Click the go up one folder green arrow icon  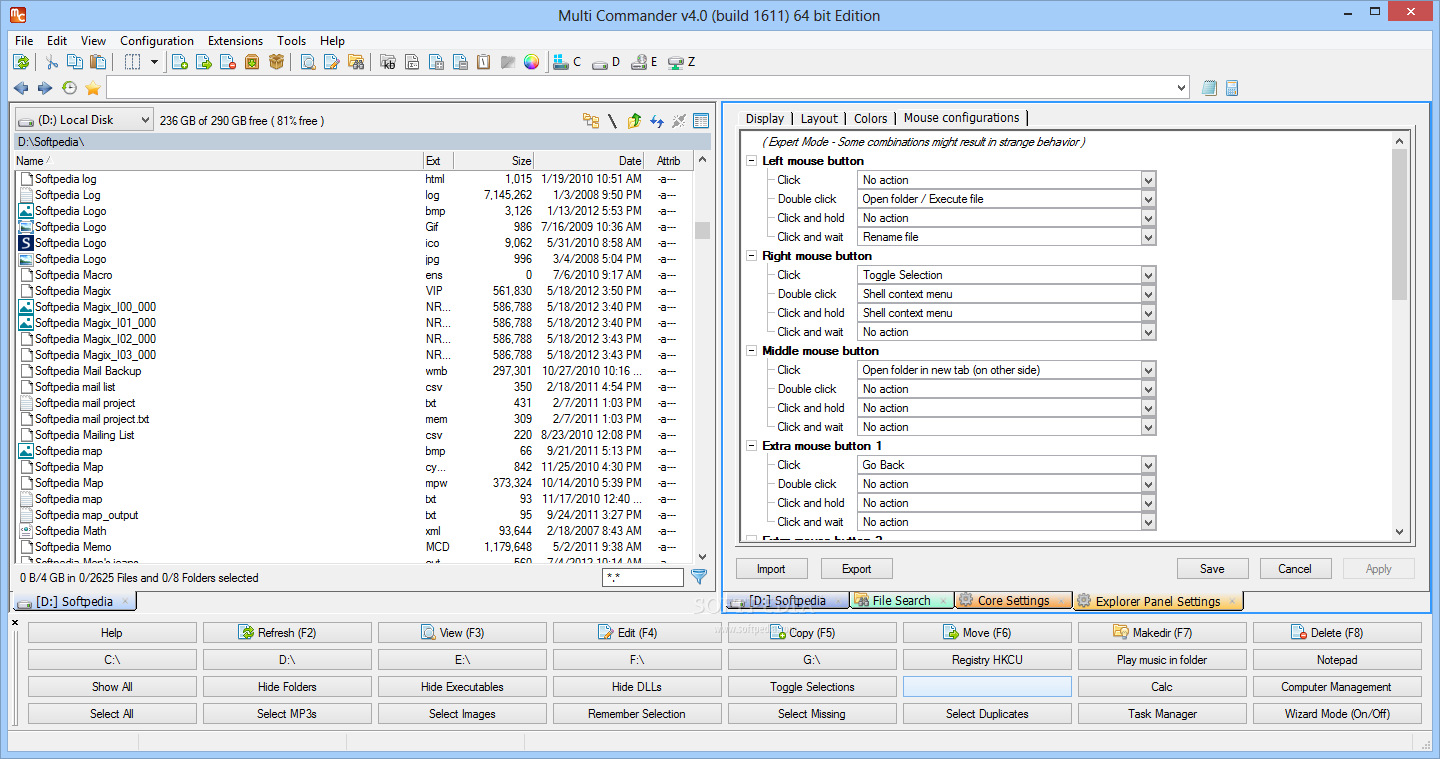tap(634, 121)
